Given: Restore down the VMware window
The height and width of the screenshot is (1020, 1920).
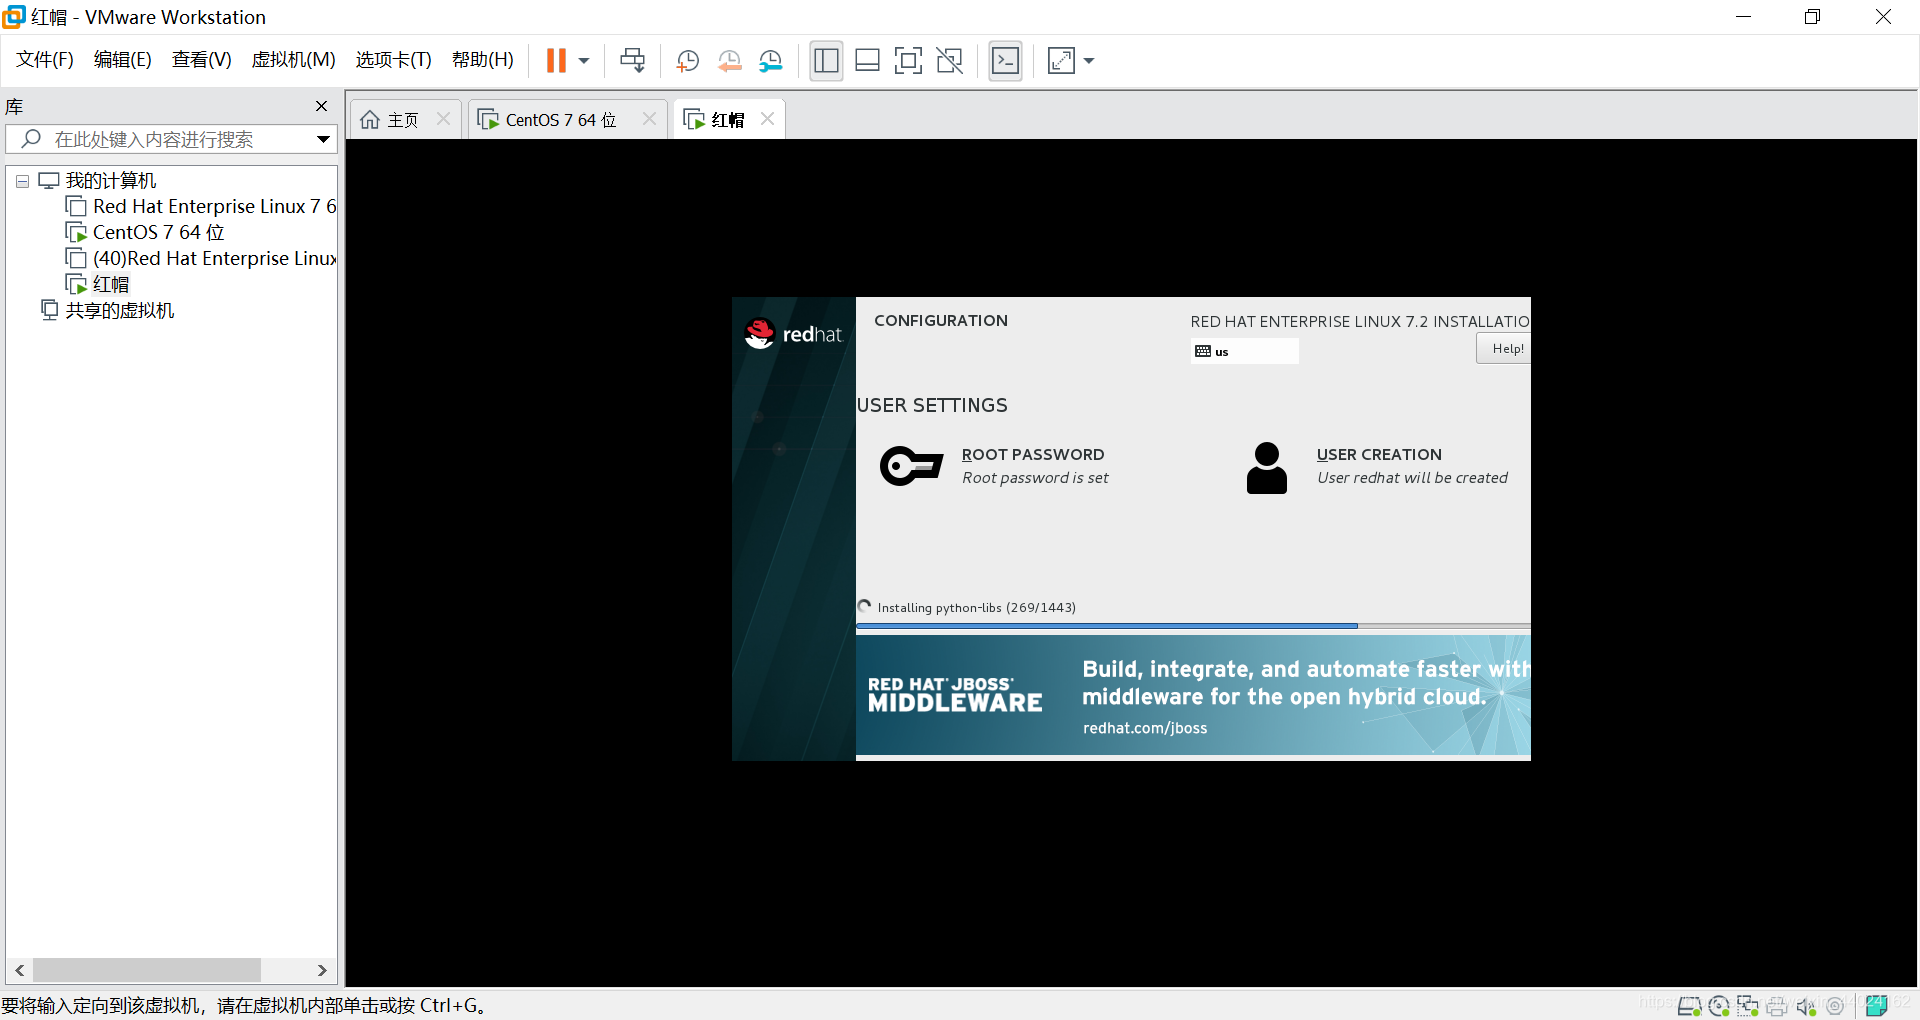Looking at the screenshot, I should 1812,17.
